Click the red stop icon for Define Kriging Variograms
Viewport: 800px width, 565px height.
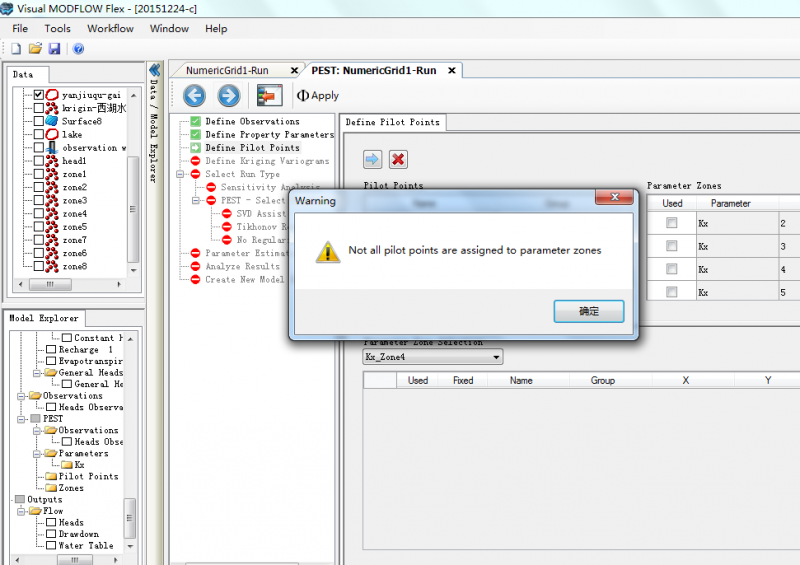click(195, 161)
